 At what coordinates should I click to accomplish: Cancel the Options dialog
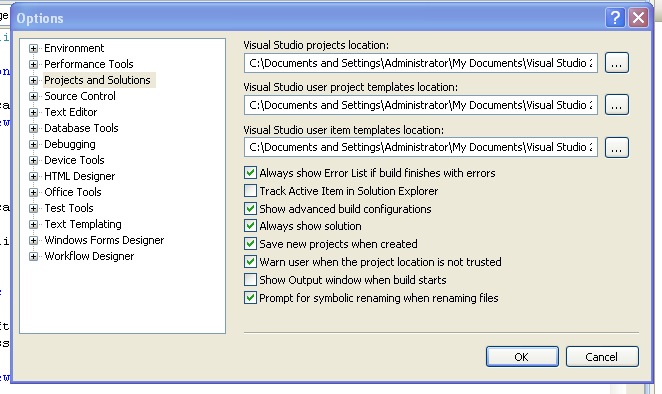pyautogui.click(x=602, y=357)
